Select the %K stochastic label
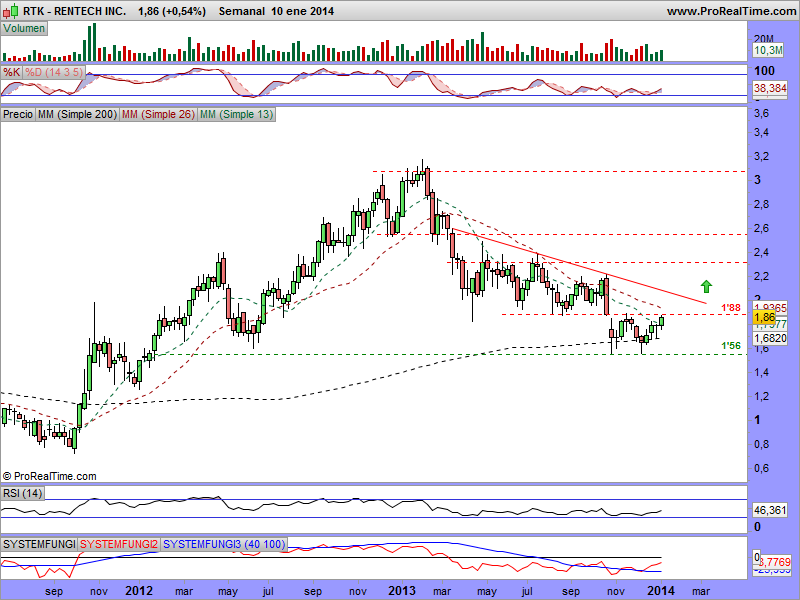The width and height of the screenshot is (800, 600). tap(11, 72)
